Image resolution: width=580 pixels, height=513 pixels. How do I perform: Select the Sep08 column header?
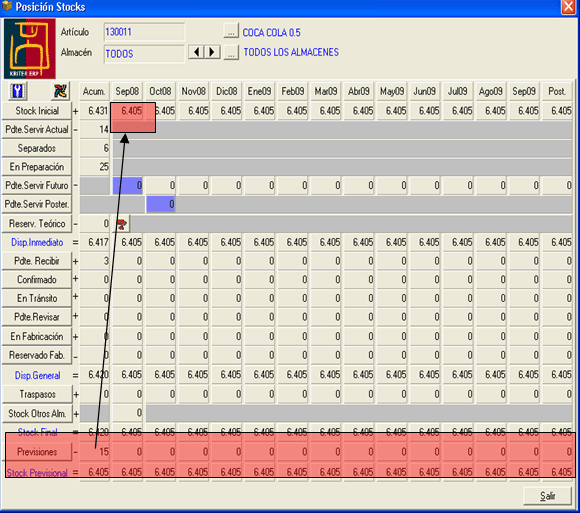(127, 91)
